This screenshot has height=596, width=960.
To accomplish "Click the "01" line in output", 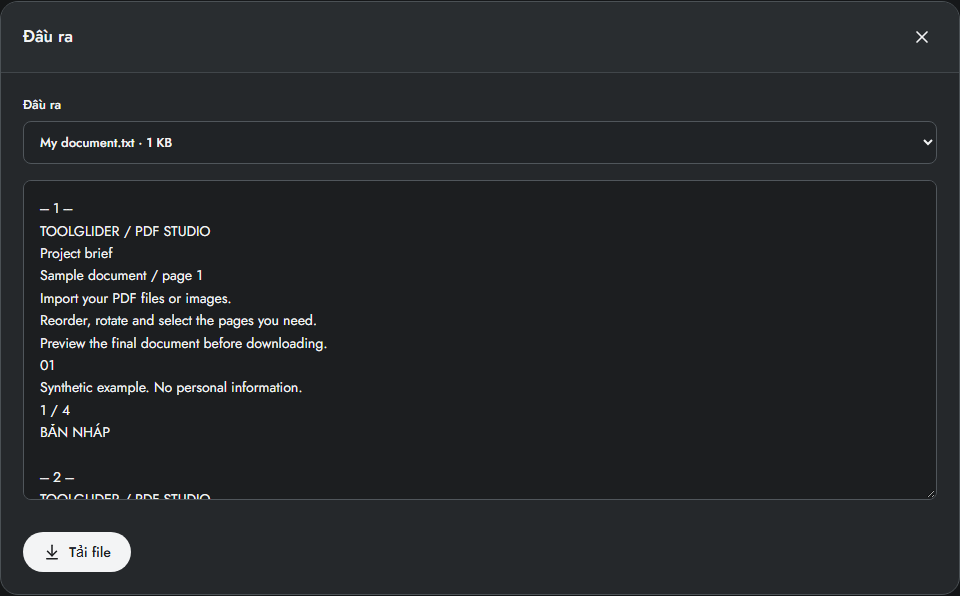I will tap(47, 366).
